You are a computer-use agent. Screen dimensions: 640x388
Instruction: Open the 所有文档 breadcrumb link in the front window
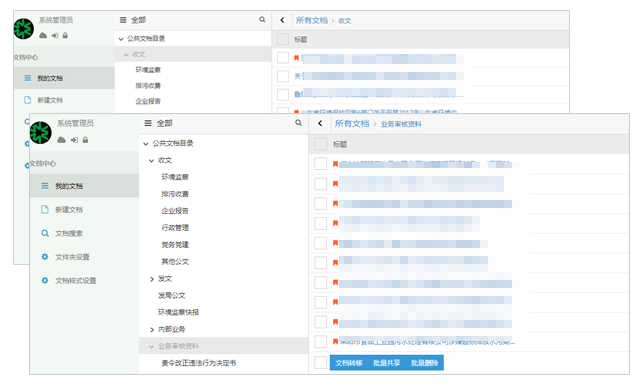tap(352, 123)
